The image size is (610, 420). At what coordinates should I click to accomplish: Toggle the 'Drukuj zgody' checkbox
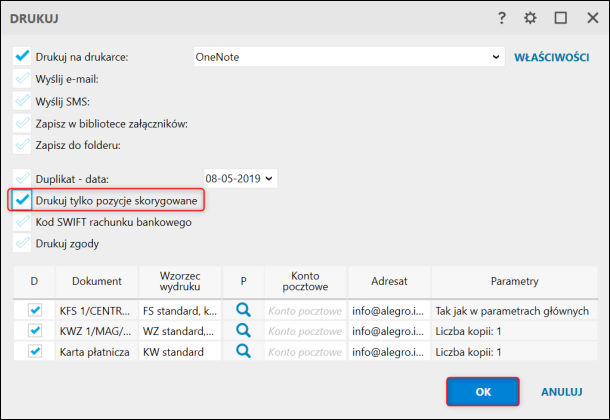point(22,243)
